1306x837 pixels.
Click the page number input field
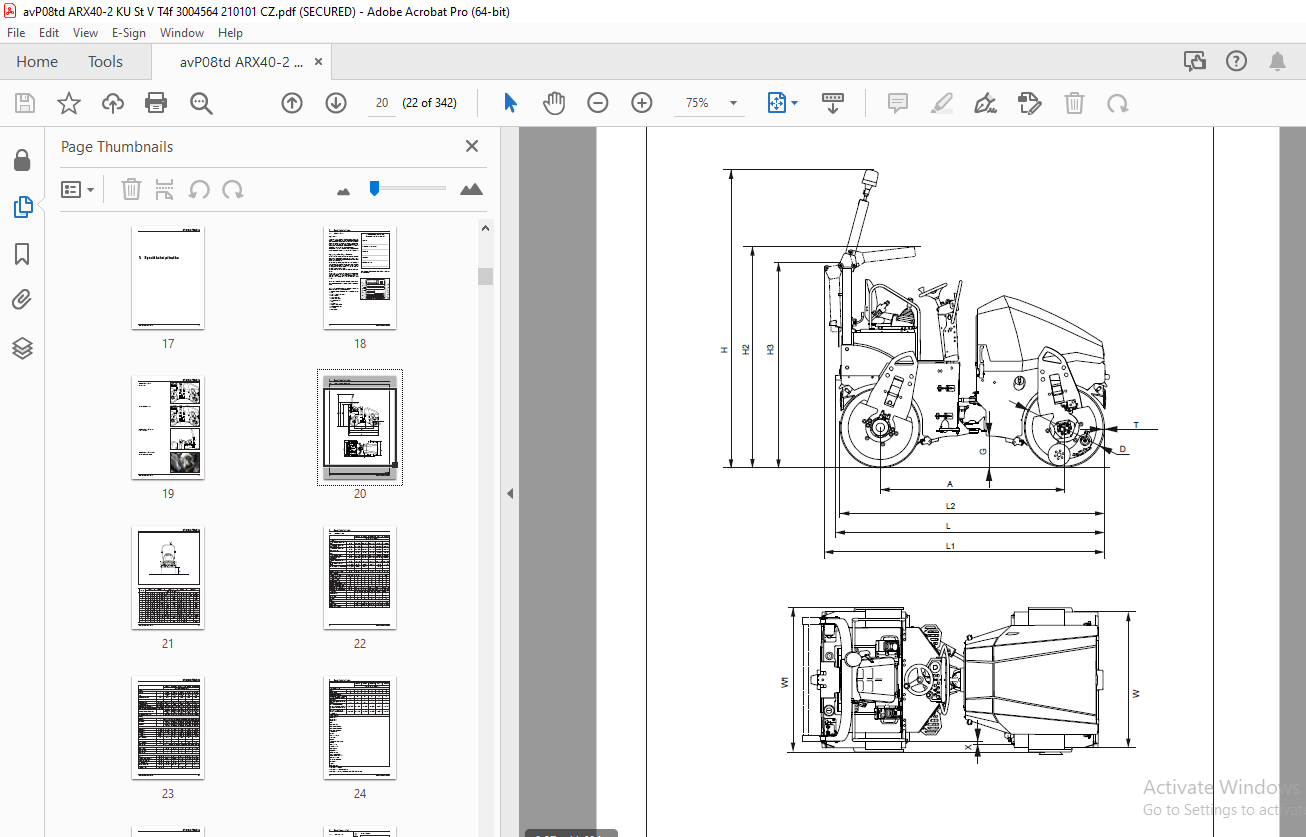tap(382, 103)
